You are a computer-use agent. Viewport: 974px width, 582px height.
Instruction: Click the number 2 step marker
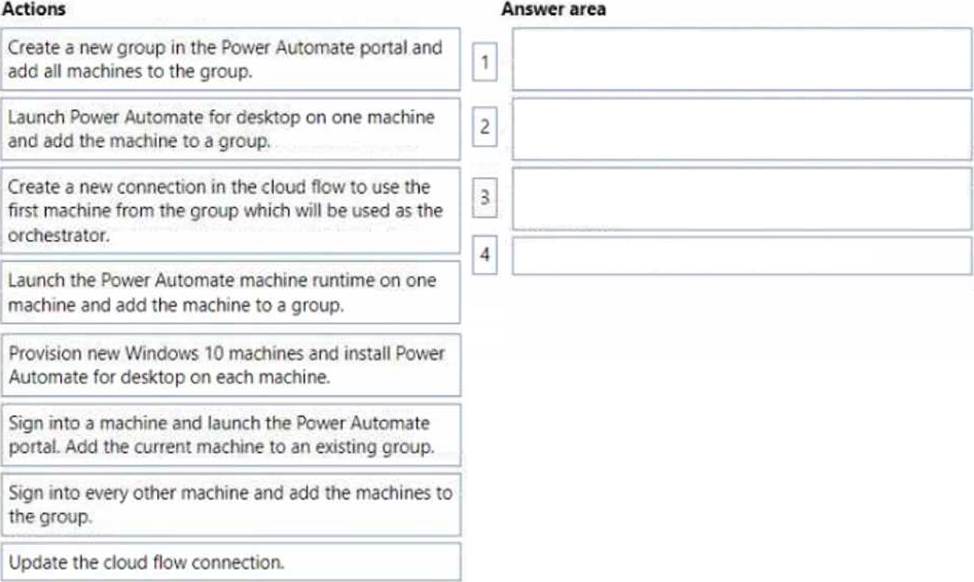(485, 127)
